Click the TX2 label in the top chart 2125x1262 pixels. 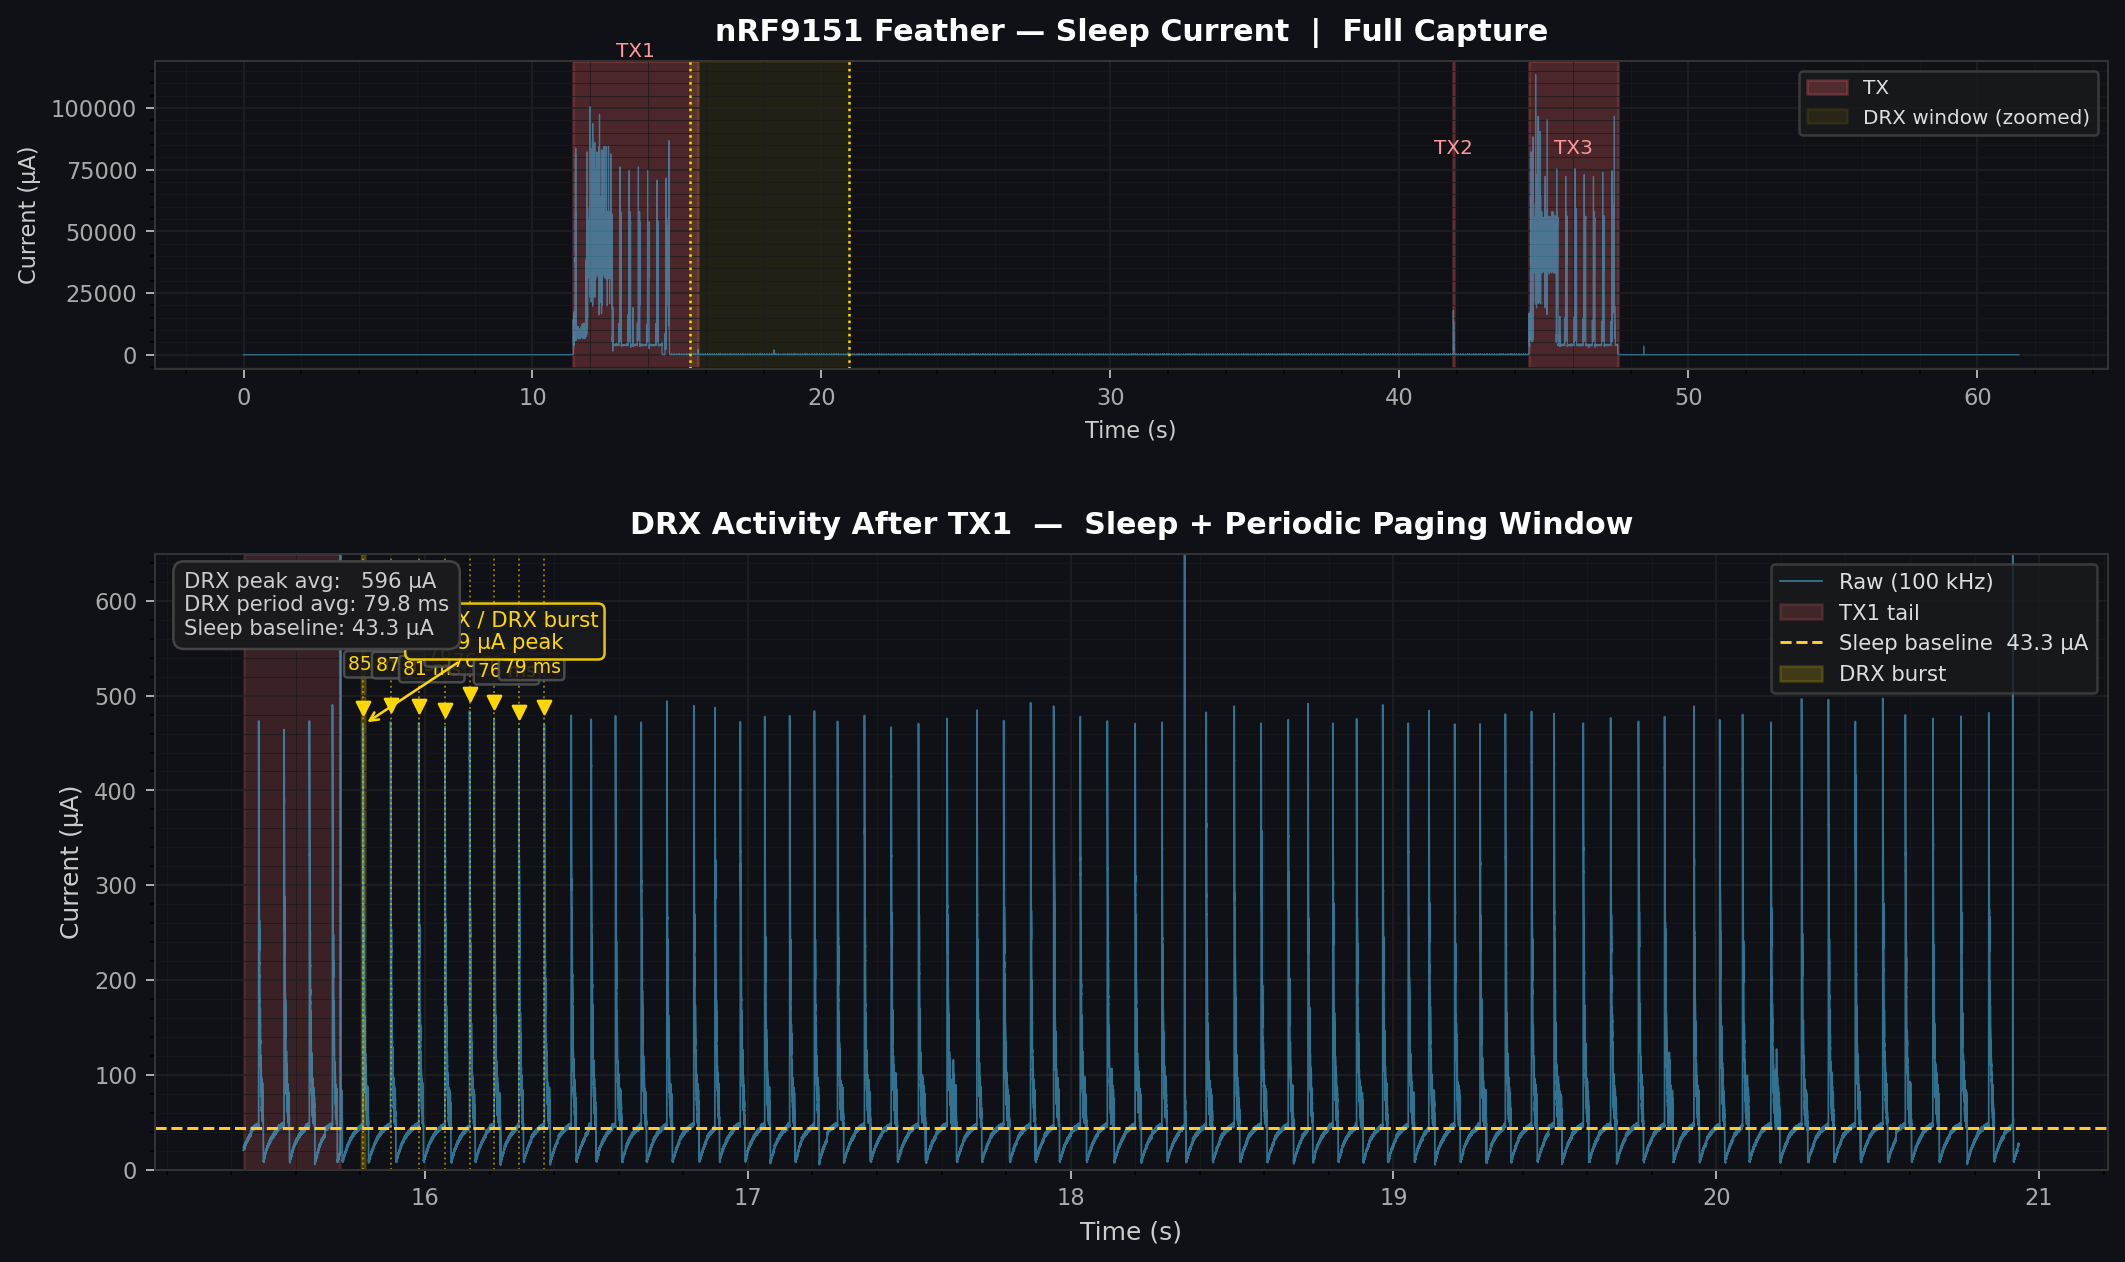pyautogui.click(x=1452, y=147)
